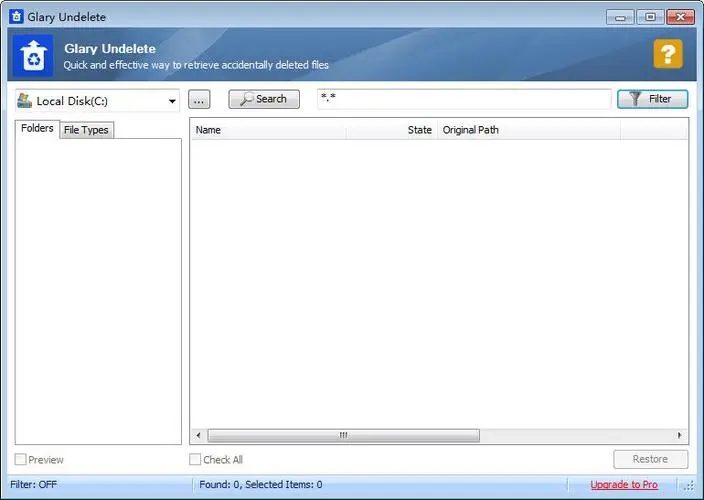
Task: Open help via yellow question mark icon
Action: click(668, 54)
